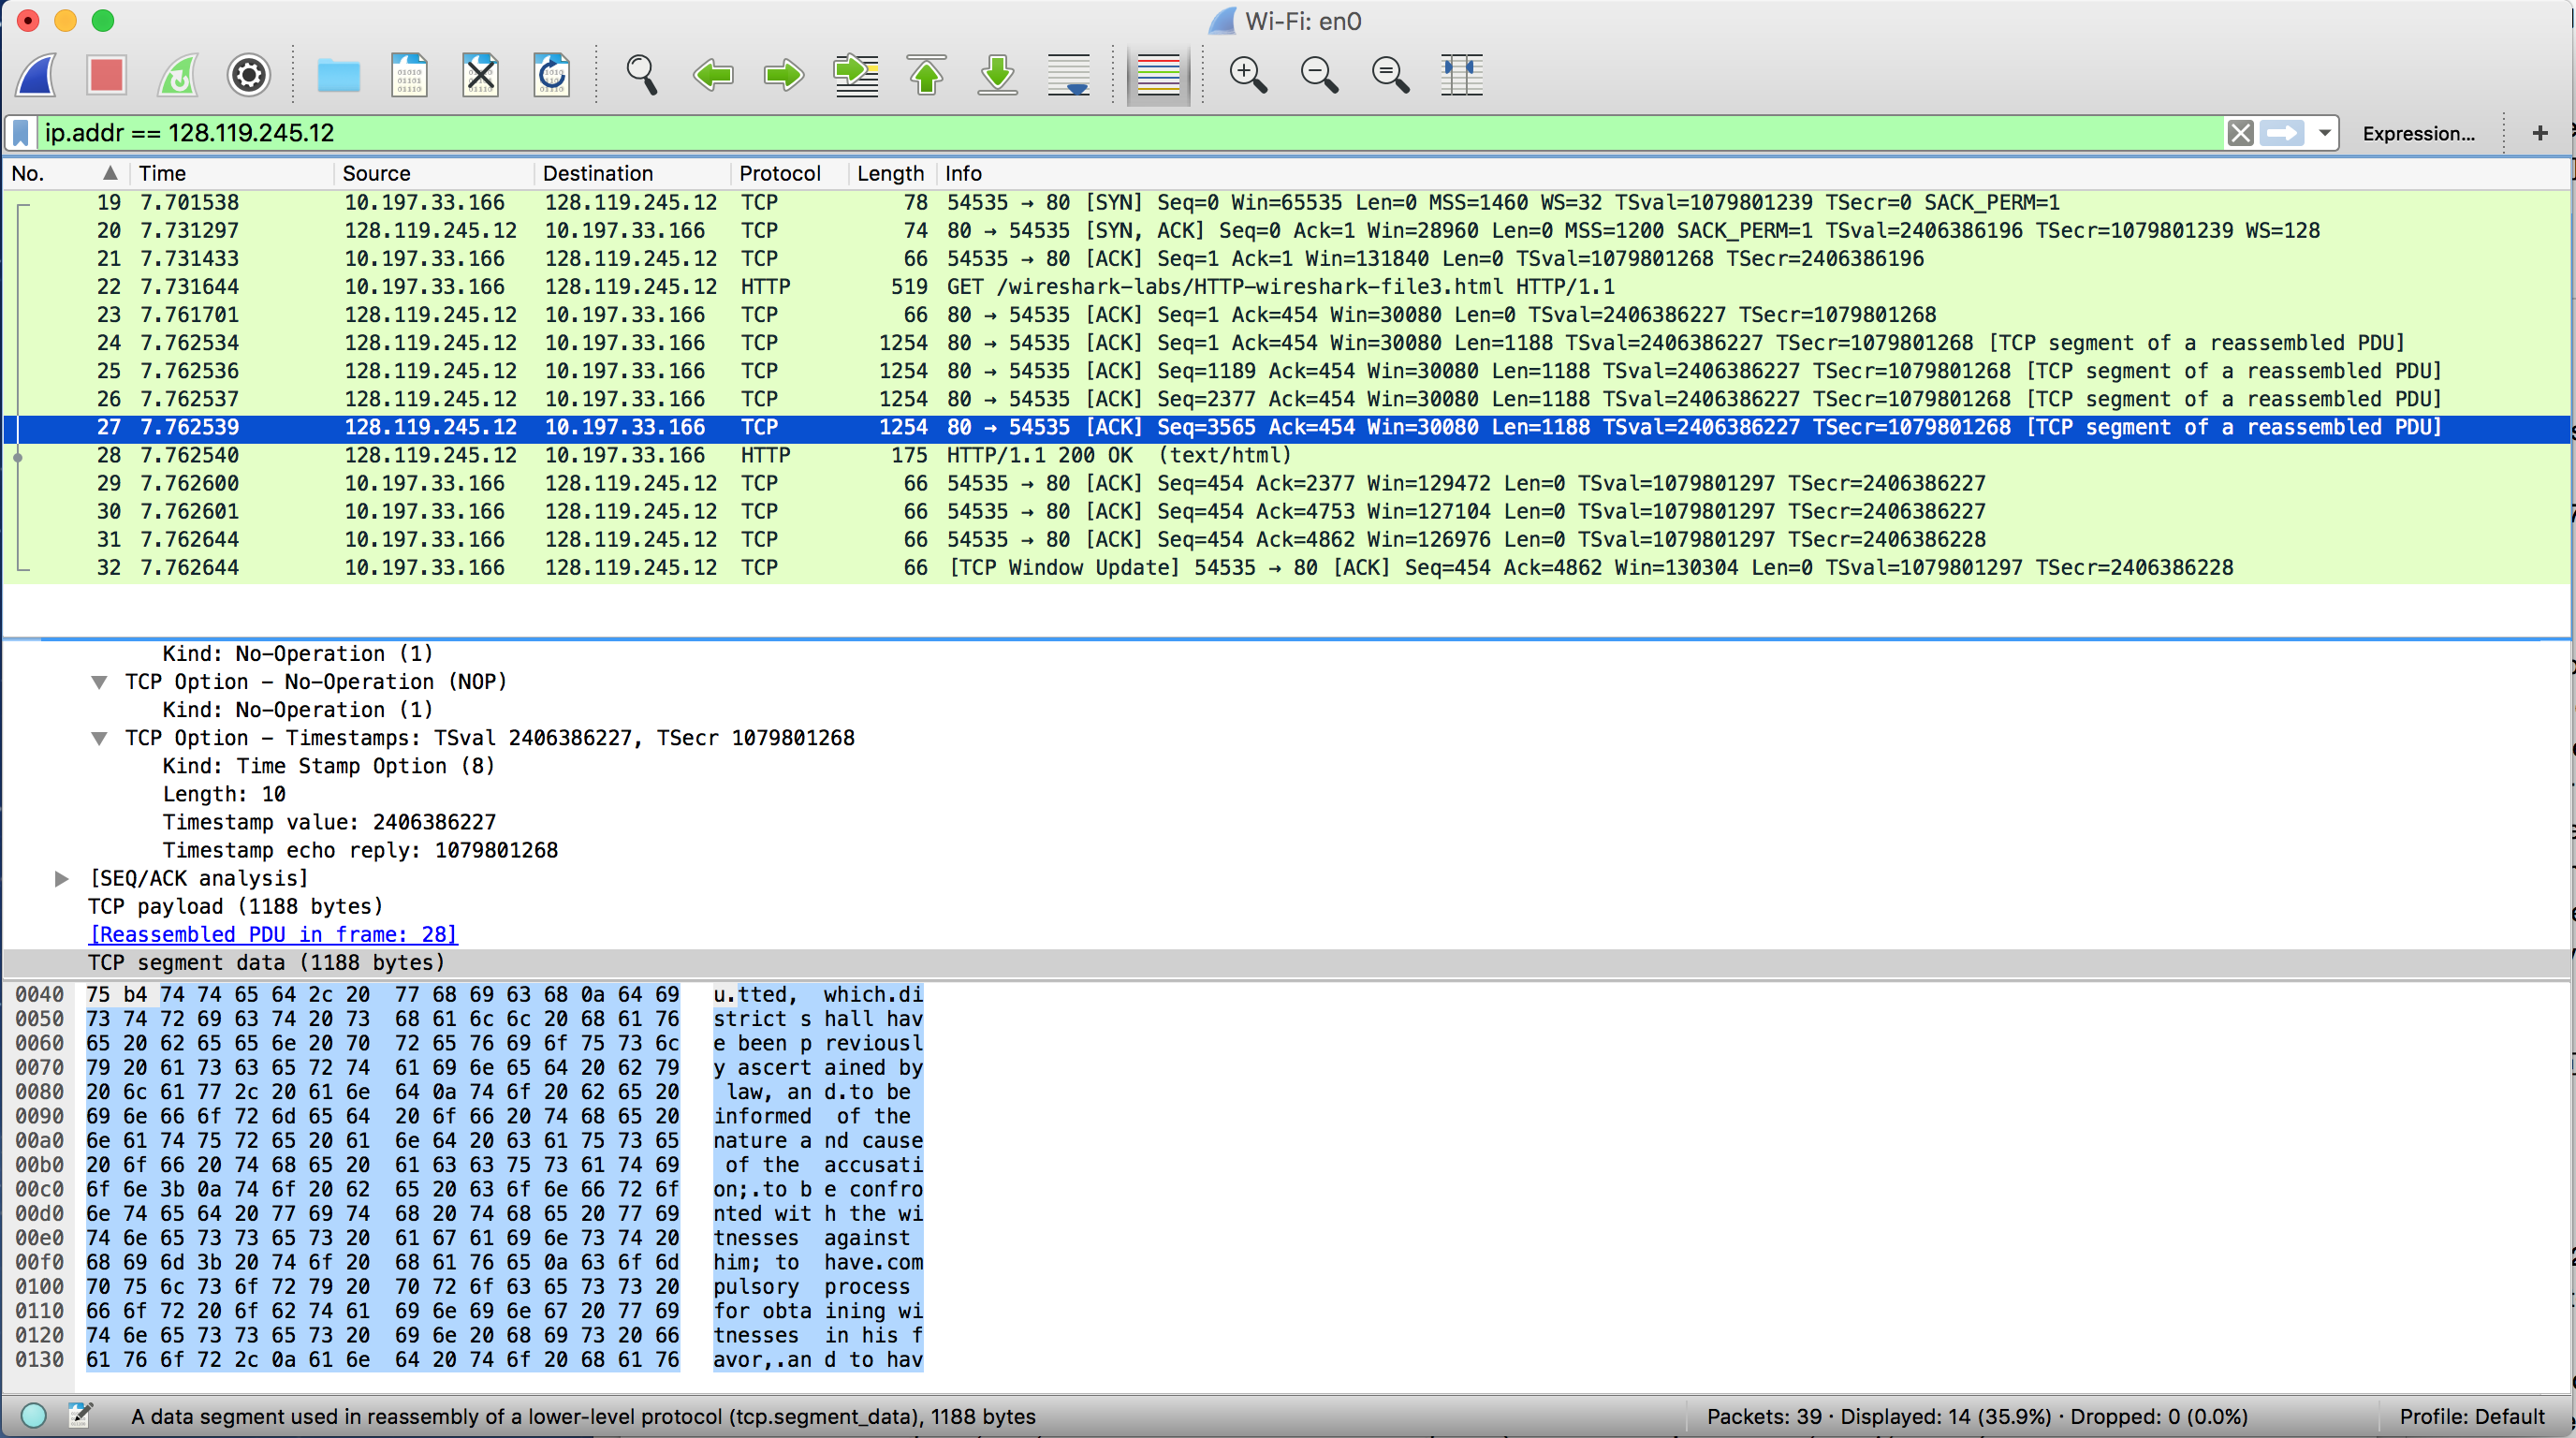Restart the current capture with the green fin icon

(x=178, y=75)
